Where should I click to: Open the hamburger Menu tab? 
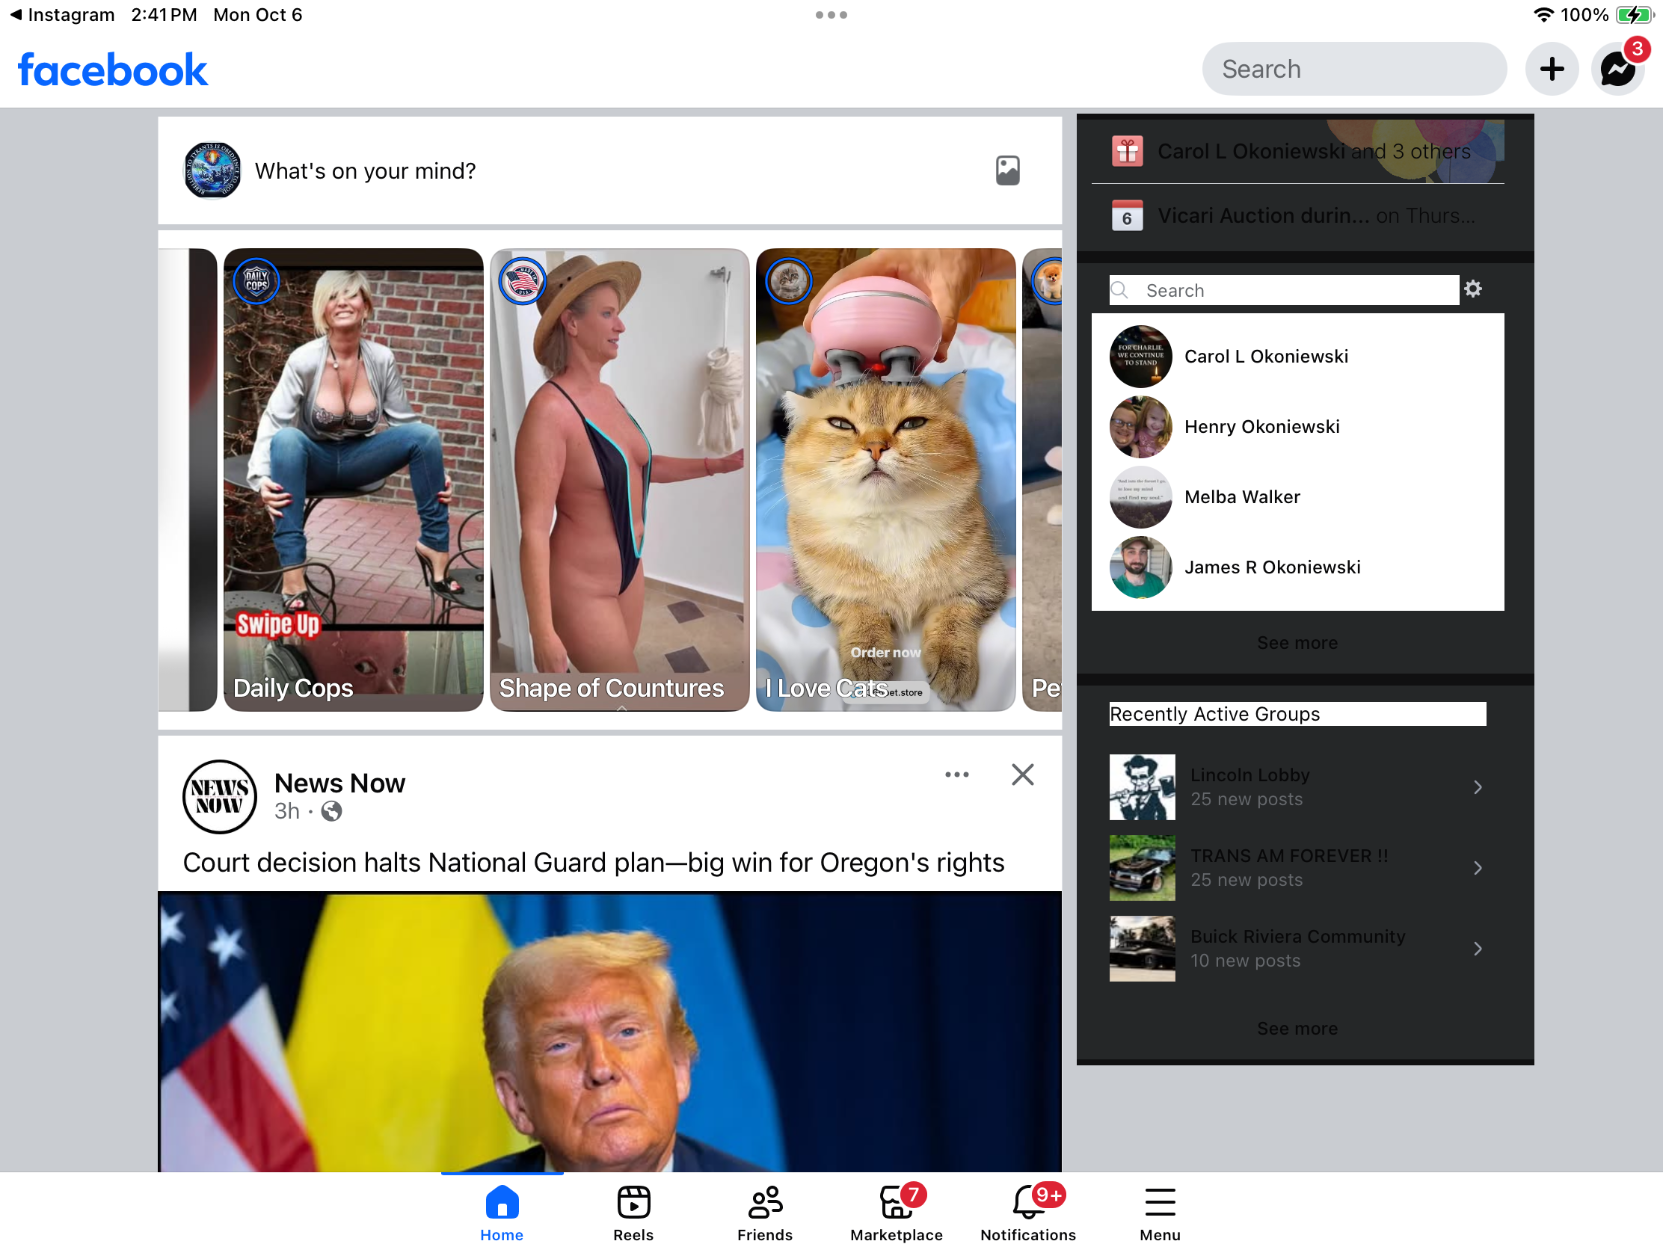click(1159, 1211)
